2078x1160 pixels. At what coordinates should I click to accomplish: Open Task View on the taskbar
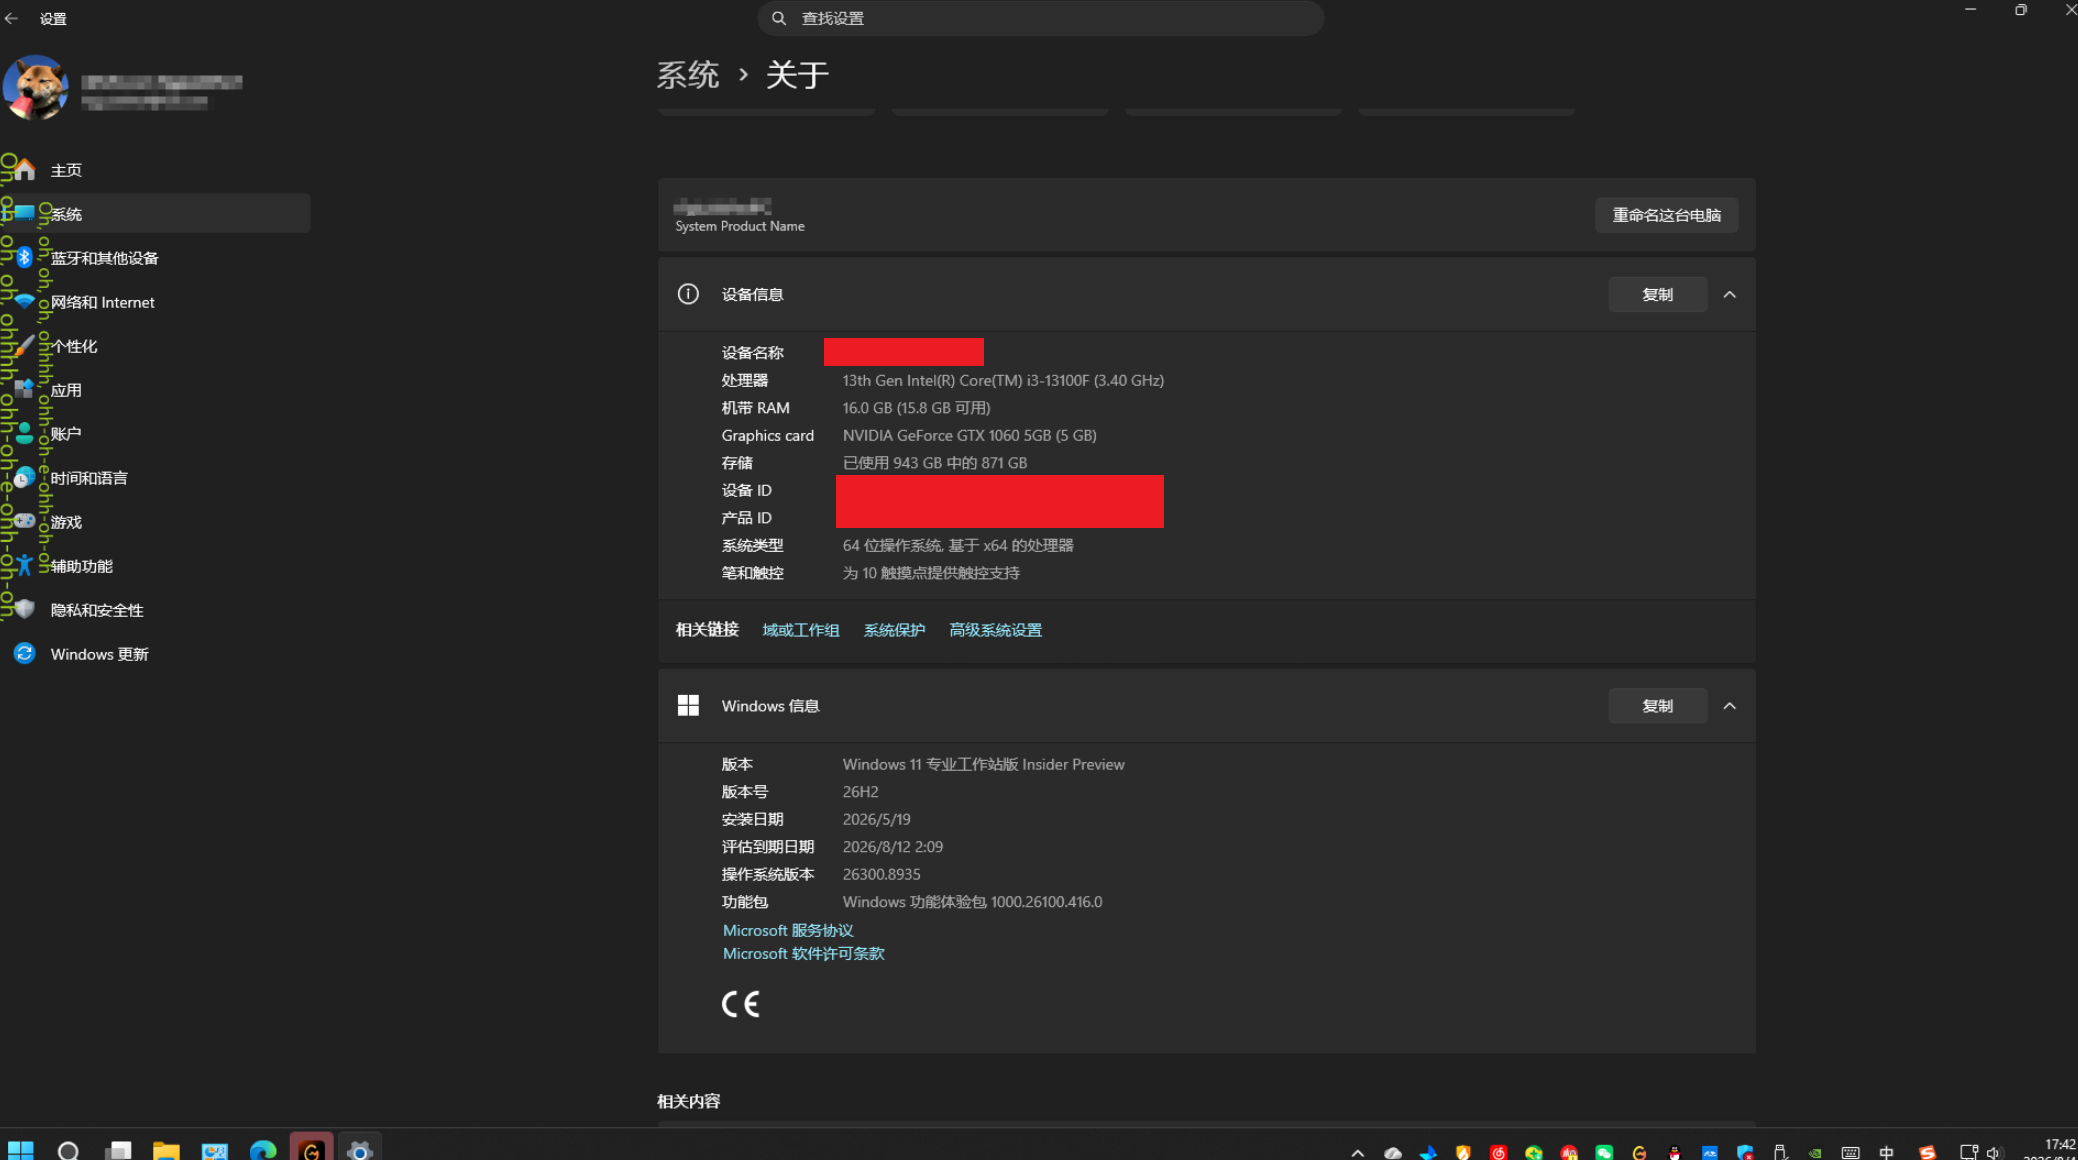pyautogui.click(x=118, y=1150)
